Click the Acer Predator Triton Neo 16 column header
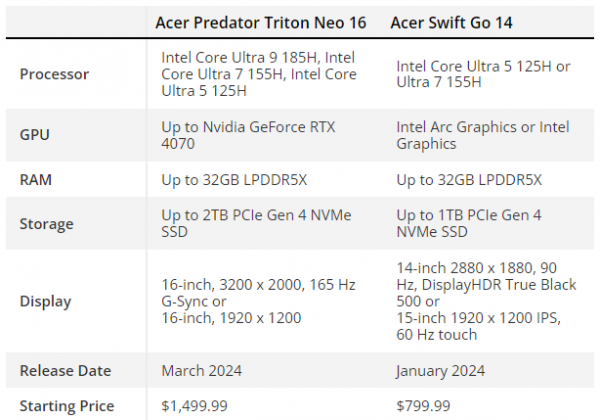Screen dimensions: 600x420 (x=260, y=23)
